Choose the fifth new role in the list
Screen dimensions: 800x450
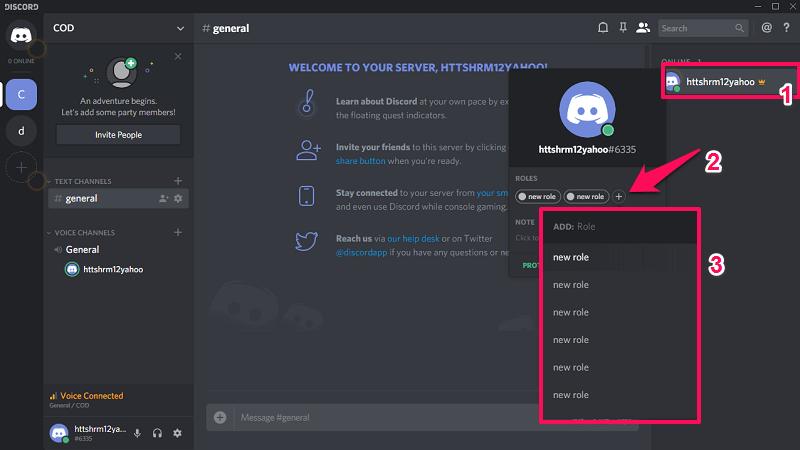(620, 367)
